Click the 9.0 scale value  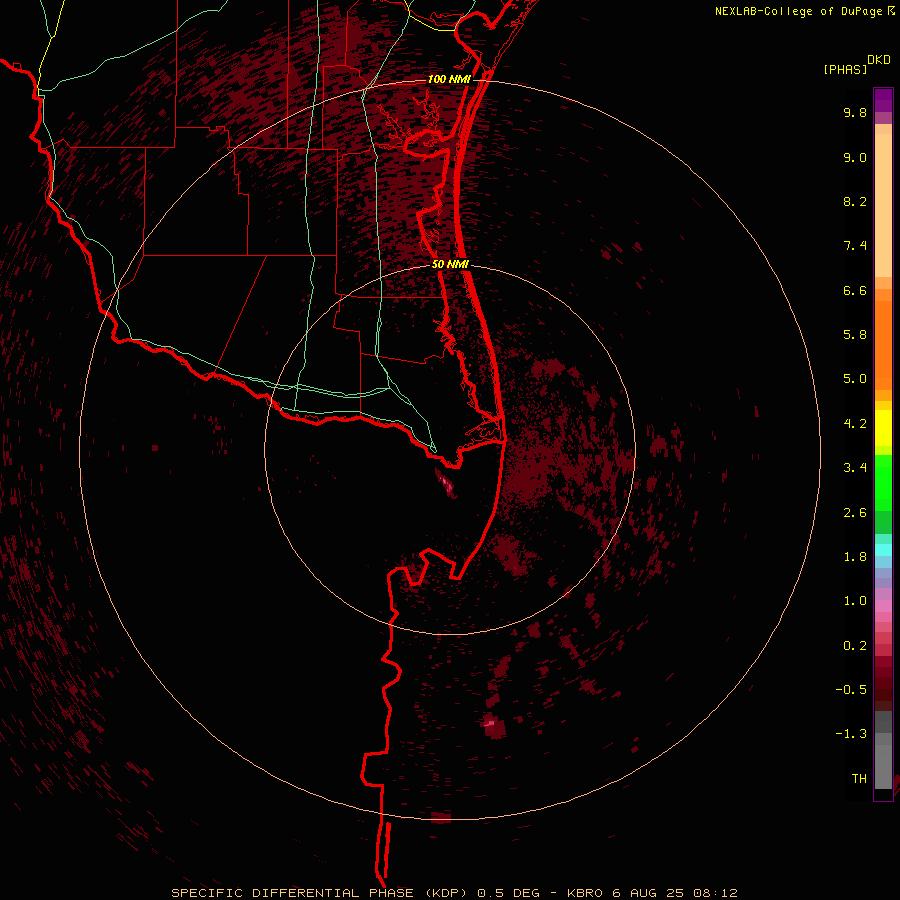click(855, 157)
